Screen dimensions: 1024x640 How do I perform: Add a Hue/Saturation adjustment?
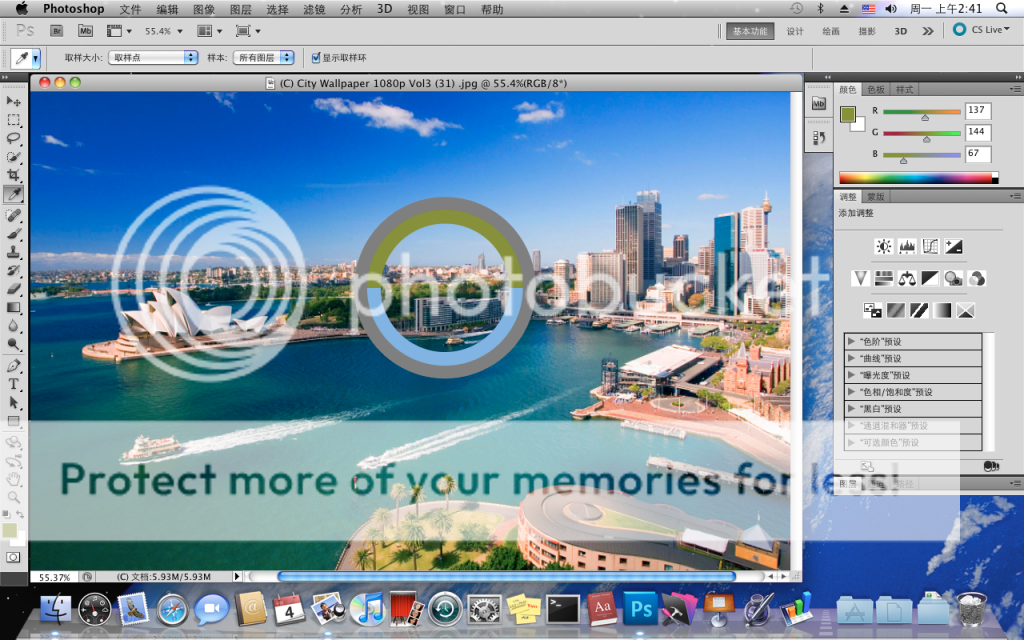883,278
